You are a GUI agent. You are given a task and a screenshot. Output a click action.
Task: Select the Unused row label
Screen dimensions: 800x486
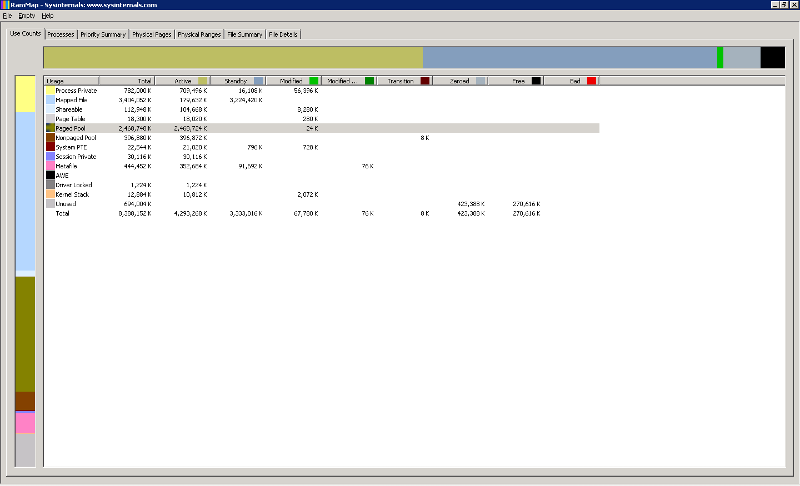tap(66, 204)
